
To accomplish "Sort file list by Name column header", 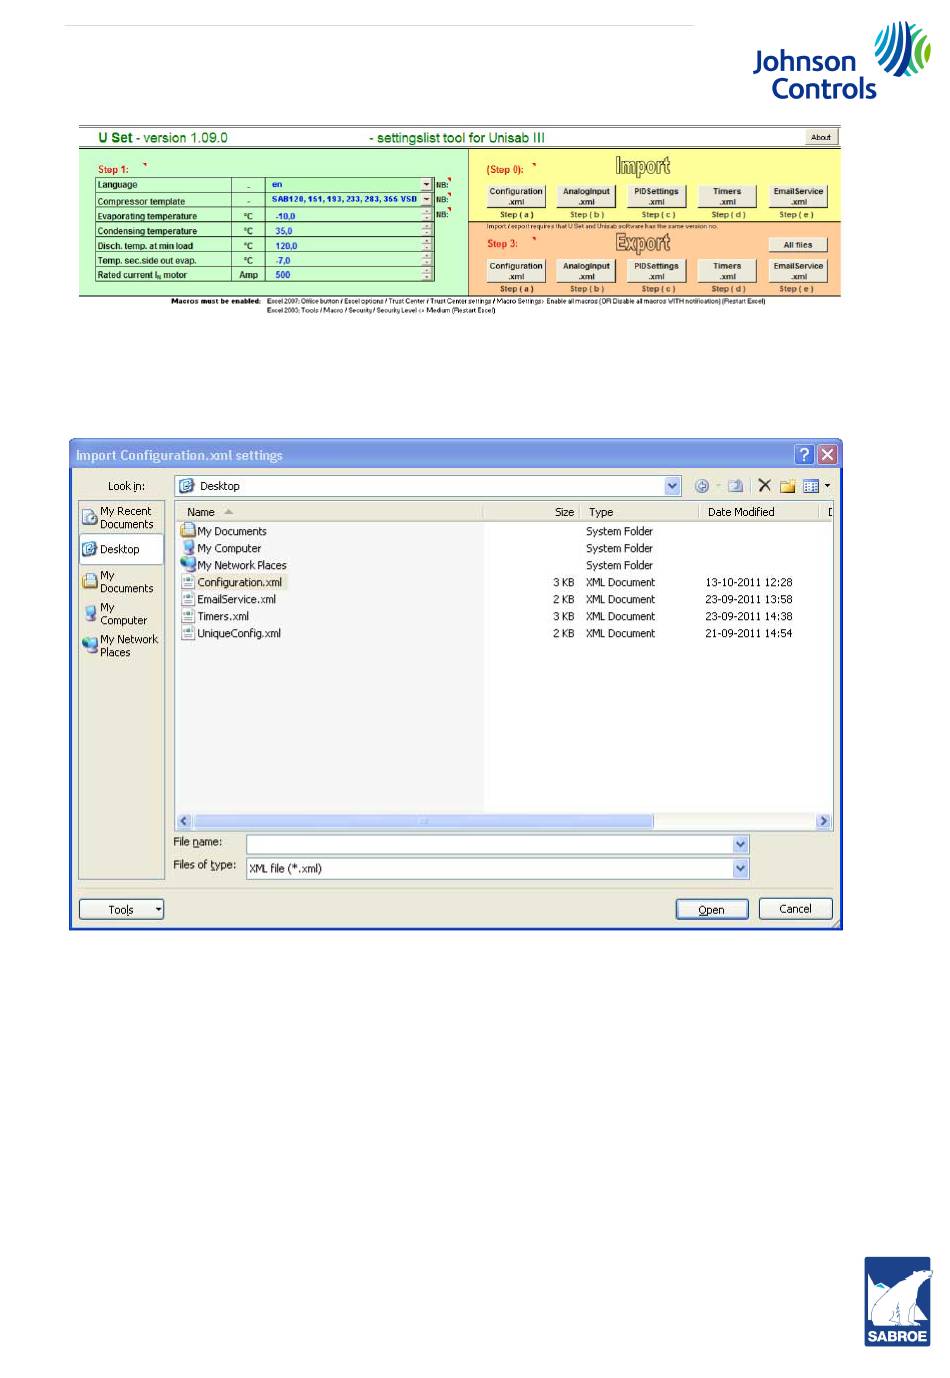I will click(329, 512).
